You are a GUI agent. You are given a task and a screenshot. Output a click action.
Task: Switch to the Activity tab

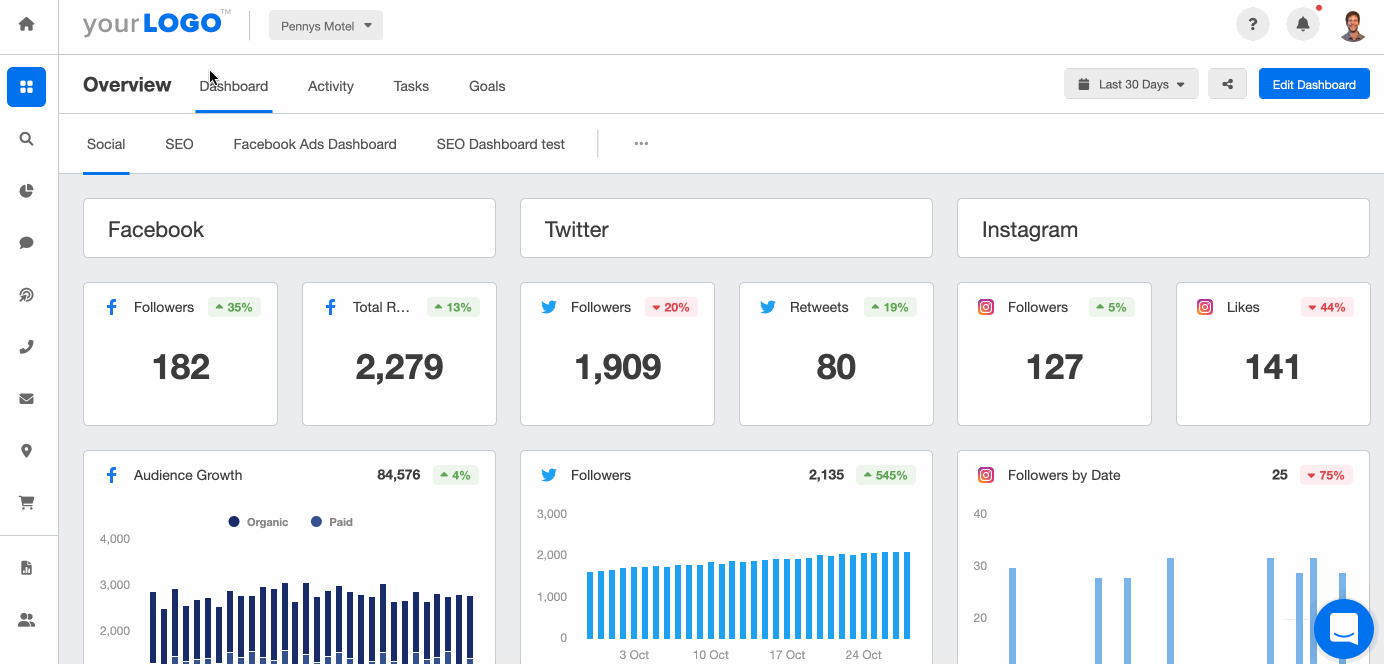(x=331, y=86)
